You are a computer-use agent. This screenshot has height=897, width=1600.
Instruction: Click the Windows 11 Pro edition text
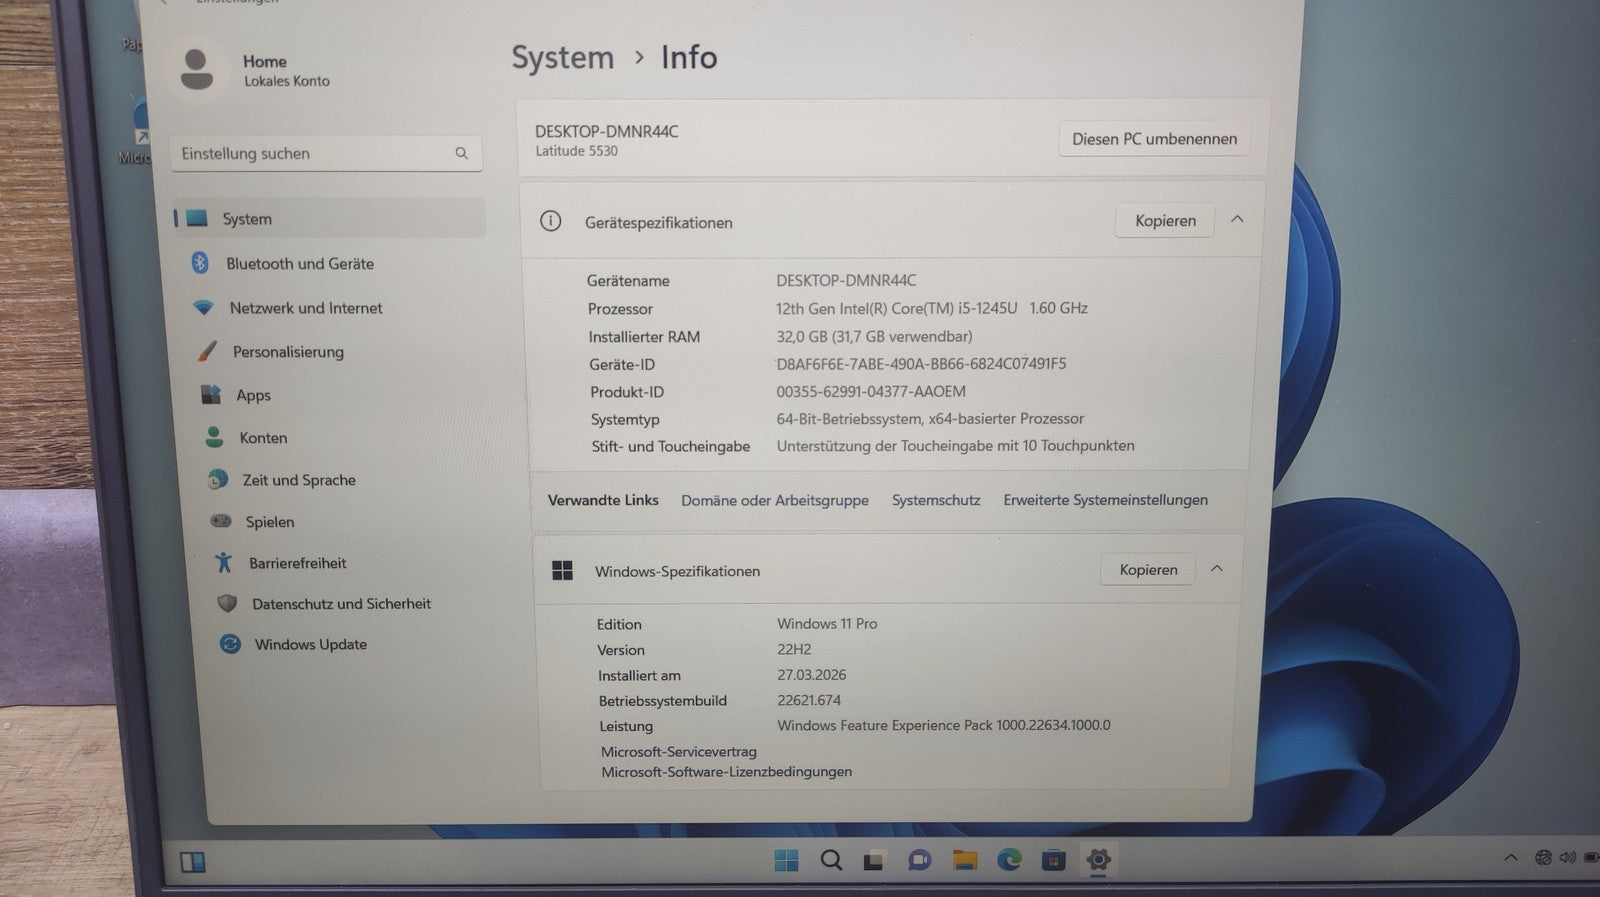pos(827,624)
